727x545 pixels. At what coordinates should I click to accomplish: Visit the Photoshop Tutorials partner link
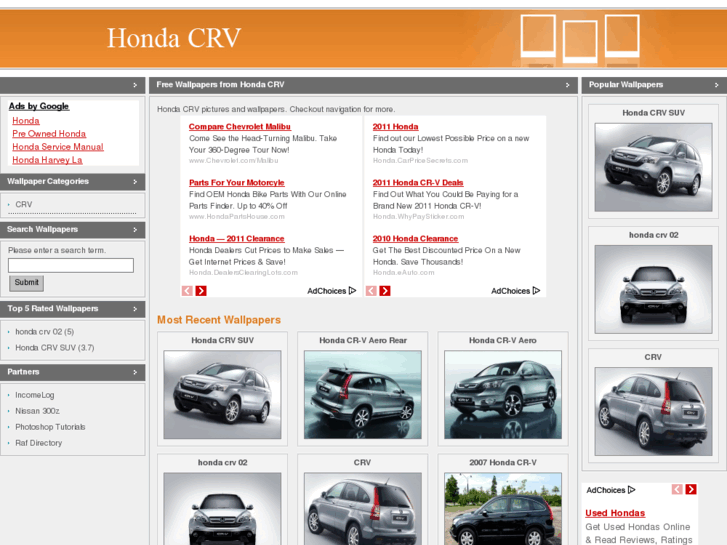pos(50,427)
